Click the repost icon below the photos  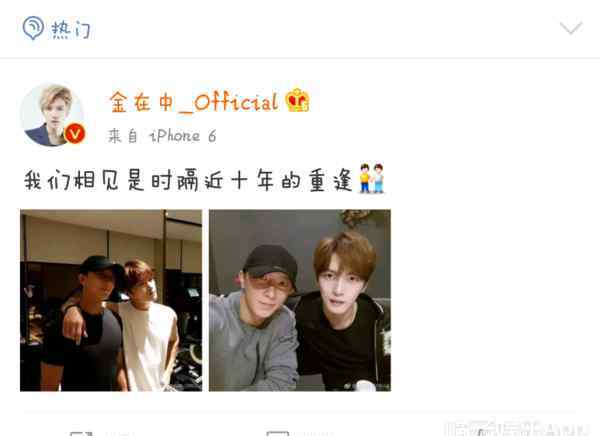[x=82, y=433]
